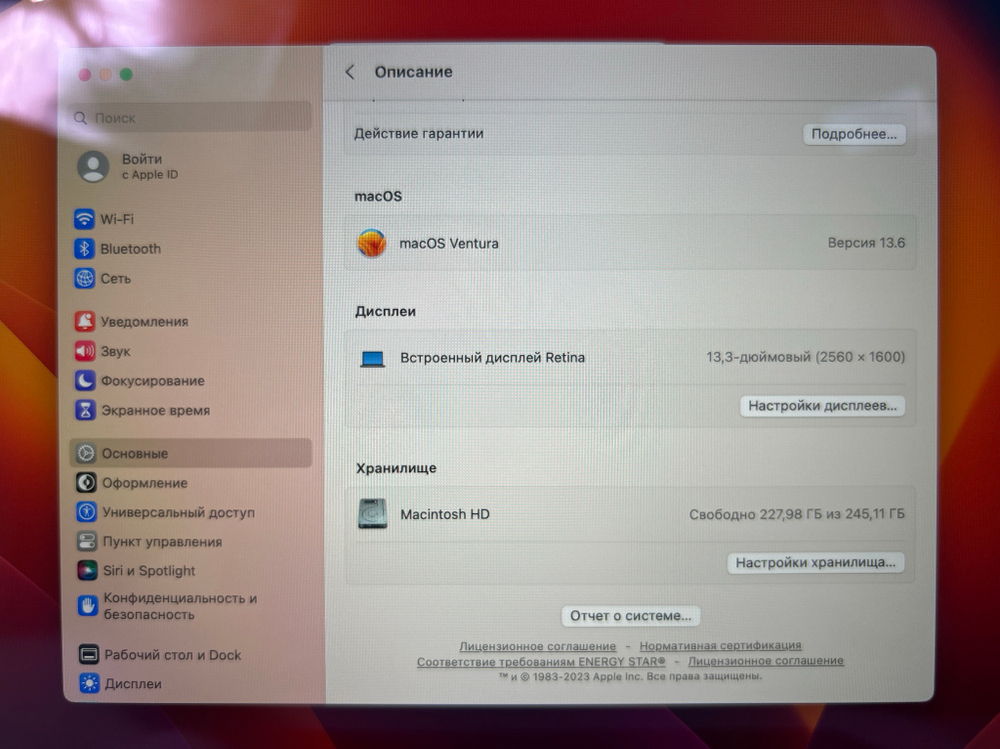Image resolution: width=1000 pixels, height=749 pixels.
Task: Click the Звук speaker icon
Action: pyautogui.click(x=85, y=352)
